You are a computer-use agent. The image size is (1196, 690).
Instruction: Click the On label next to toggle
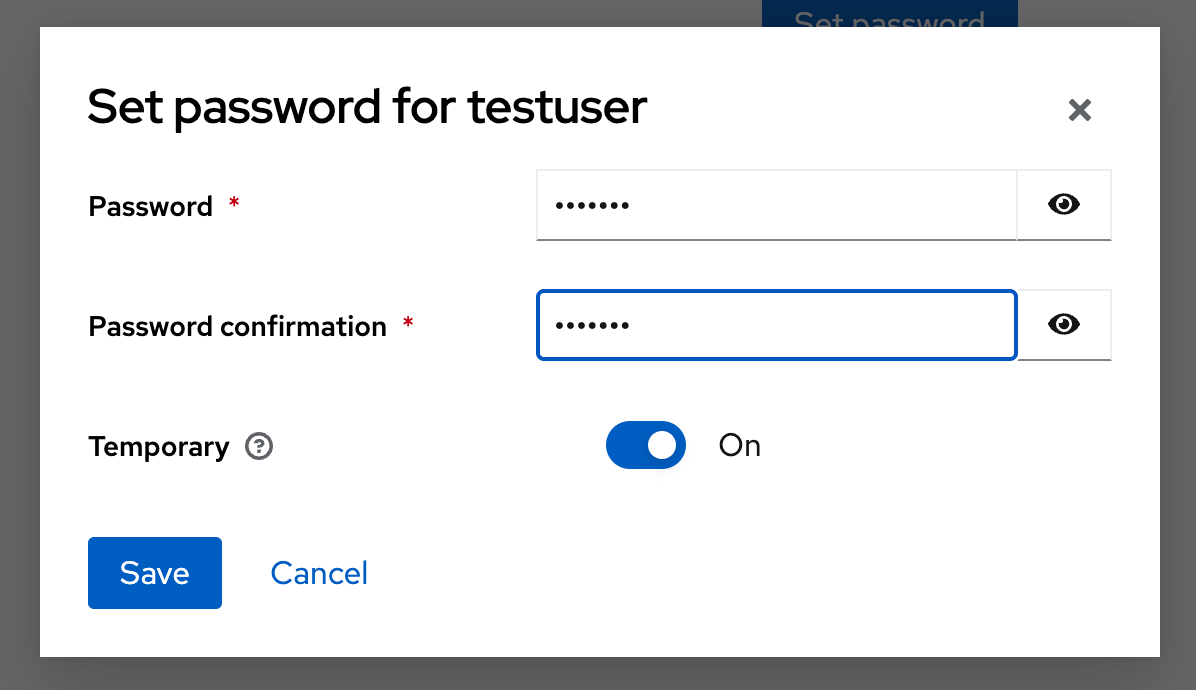tap(739, 445)
